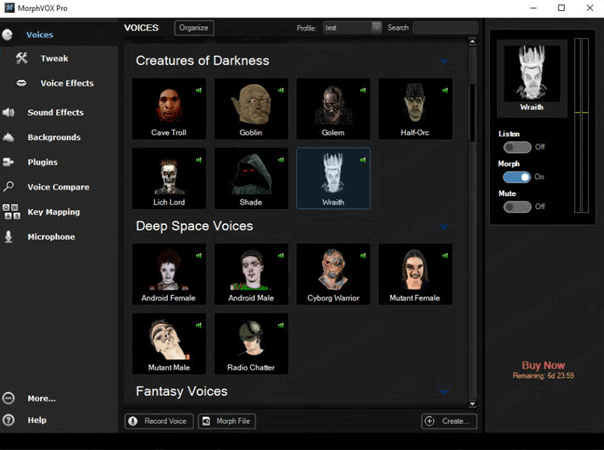The height and width of the screenshot is (450, 604).
Task: Select the Golem voice
Action: 333,109
